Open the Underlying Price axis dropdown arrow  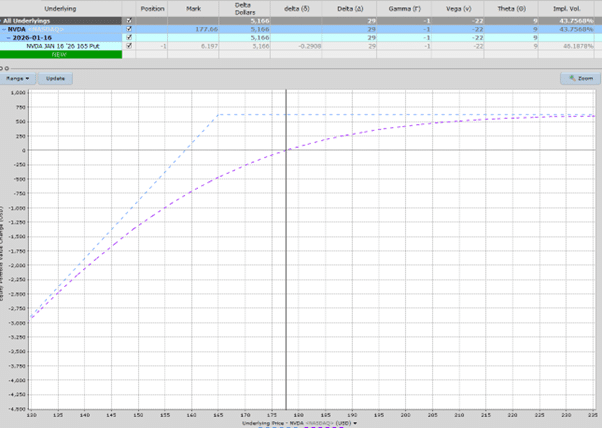354,424
